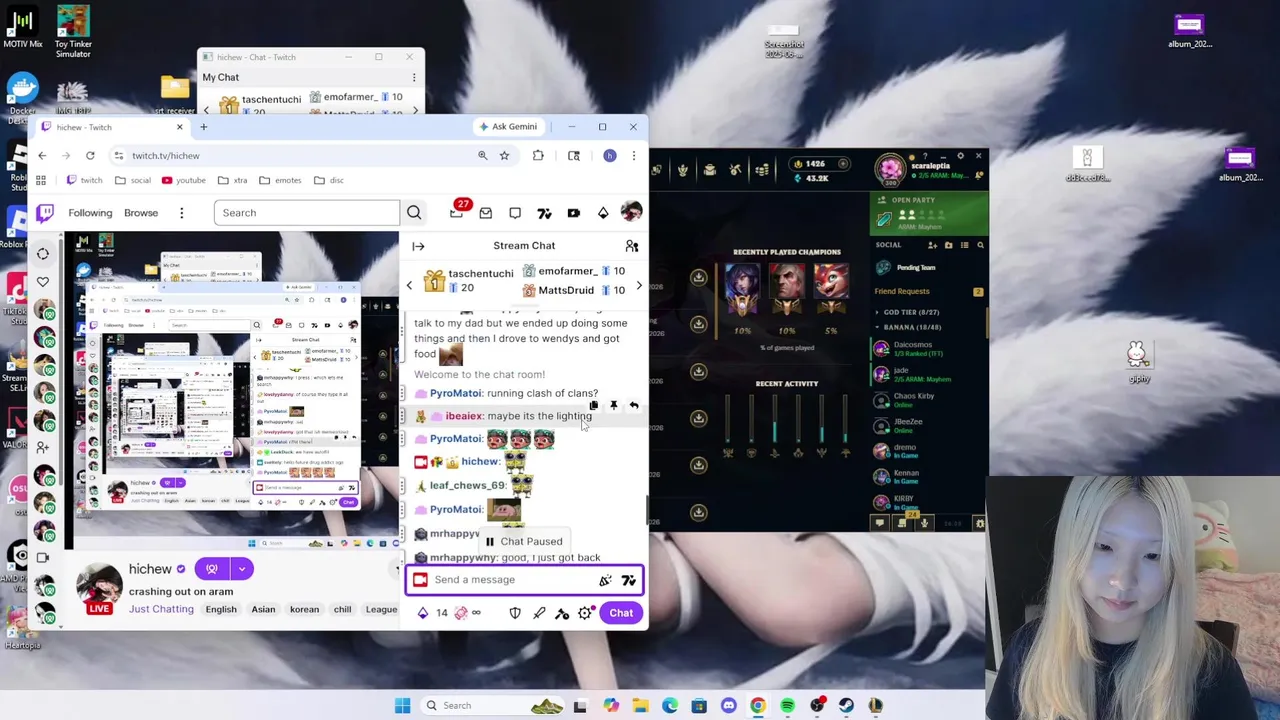Show next gift leaderboard entries with the right arrow
This screenshot has width=1280, height=720.
(639, 285)
